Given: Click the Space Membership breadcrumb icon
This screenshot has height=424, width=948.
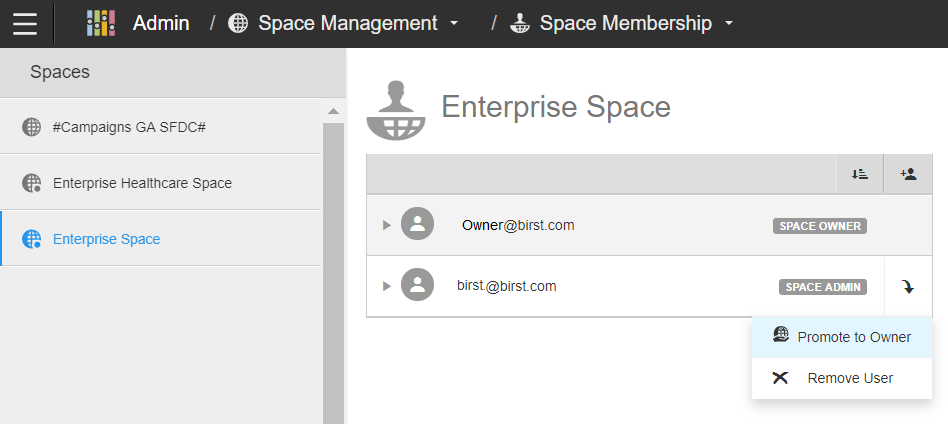Looking at the screenshot, I should [x=519, y=23].
